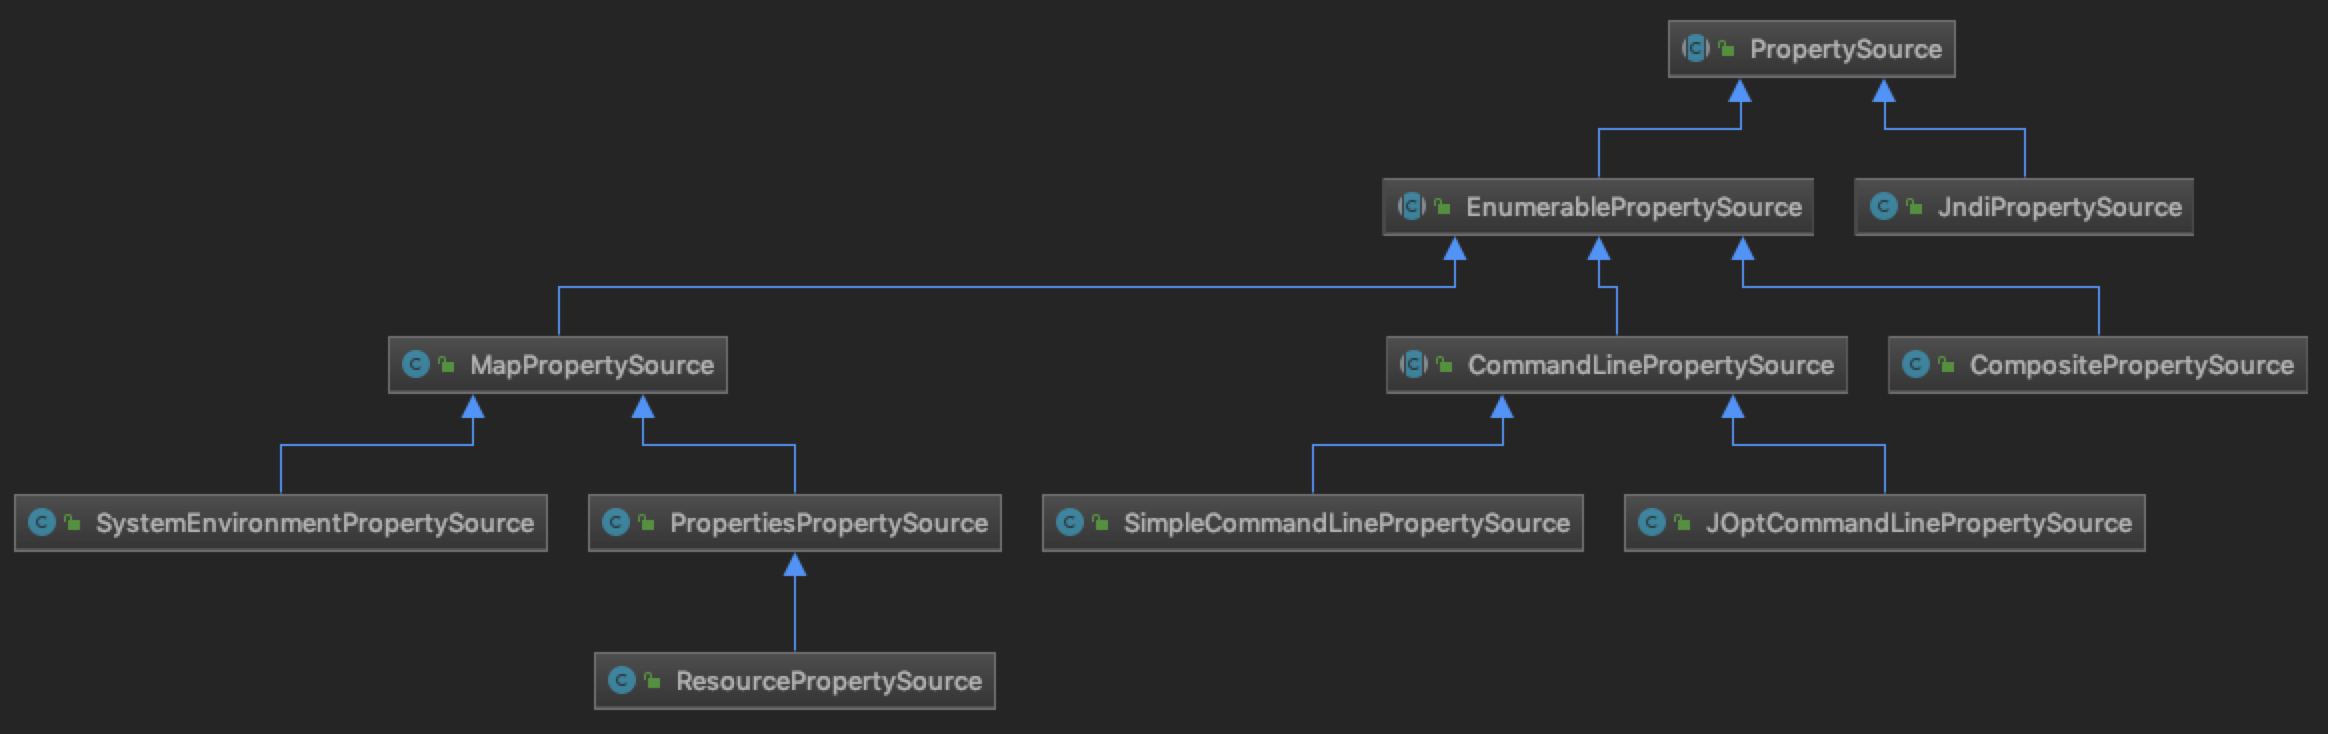Select the SimpleCommandLinePropertySource node label
The width and height of the screenshot is (2328, 734).
point(1347,523)
